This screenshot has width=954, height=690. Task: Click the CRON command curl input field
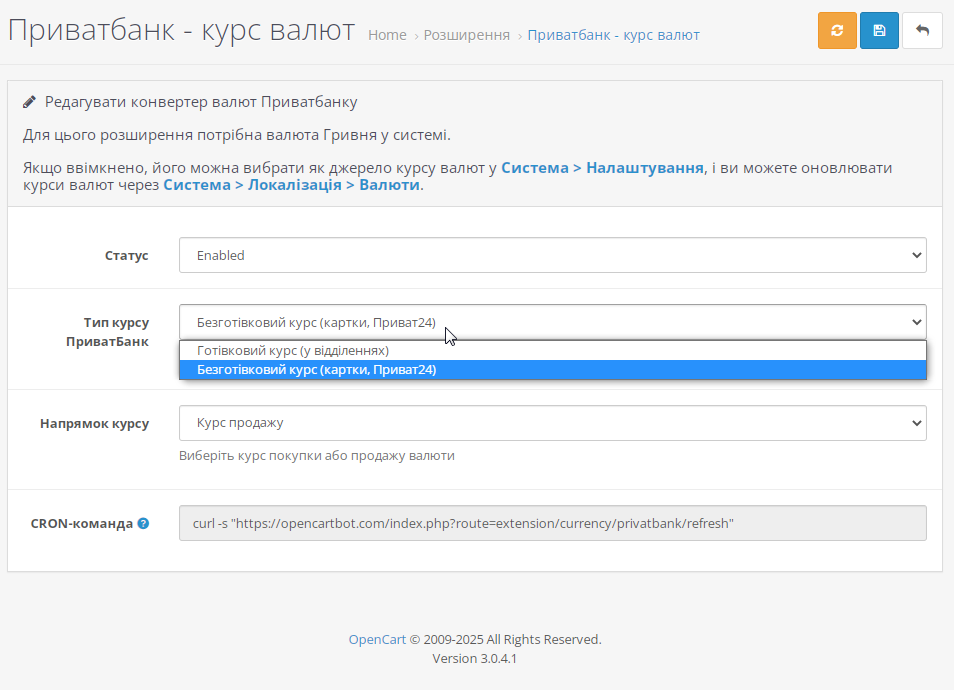tap(552, 523)
